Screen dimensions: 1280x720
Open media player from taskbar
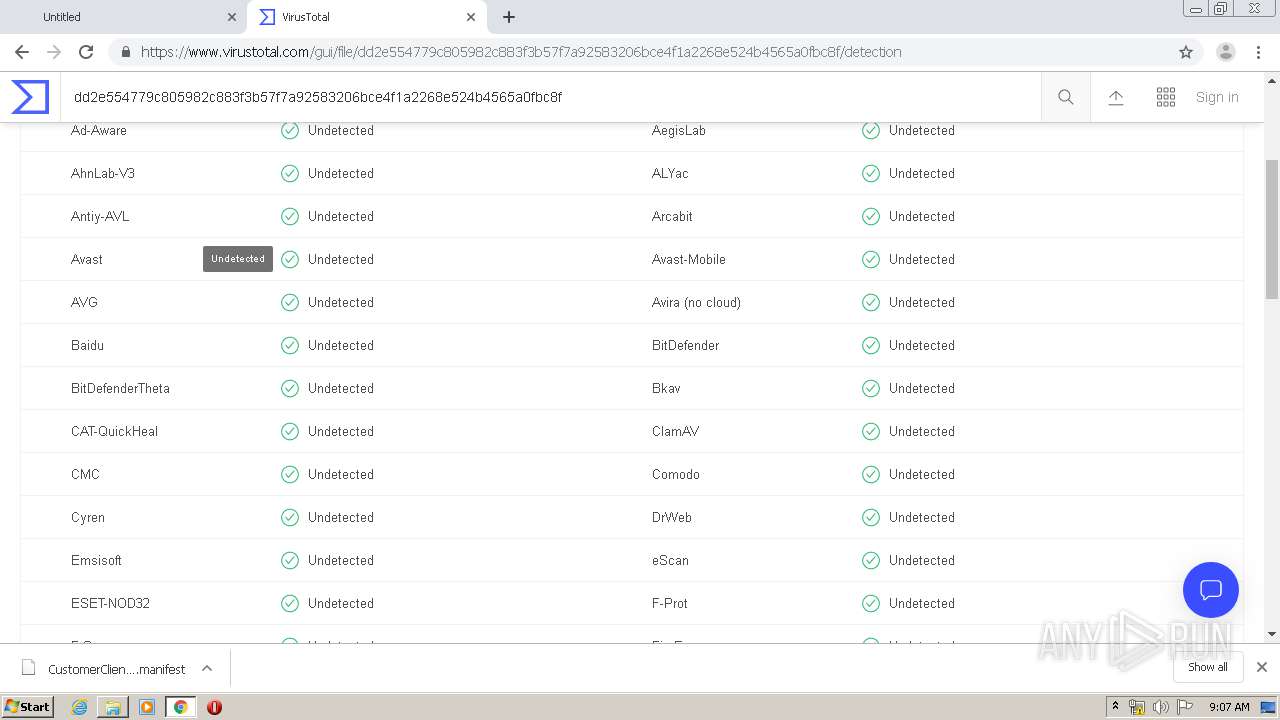coord(147,707)
